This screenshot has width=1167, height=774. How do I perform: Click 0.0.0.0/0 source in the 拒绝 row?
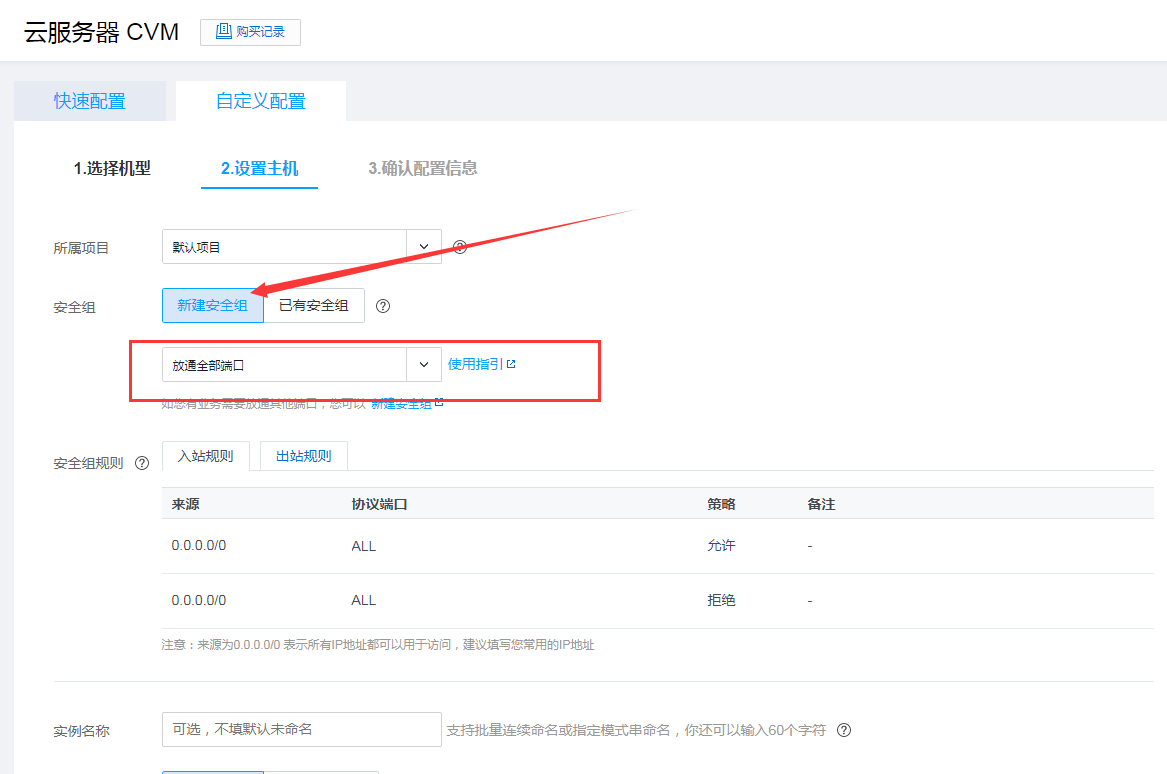tap(199, 601)
